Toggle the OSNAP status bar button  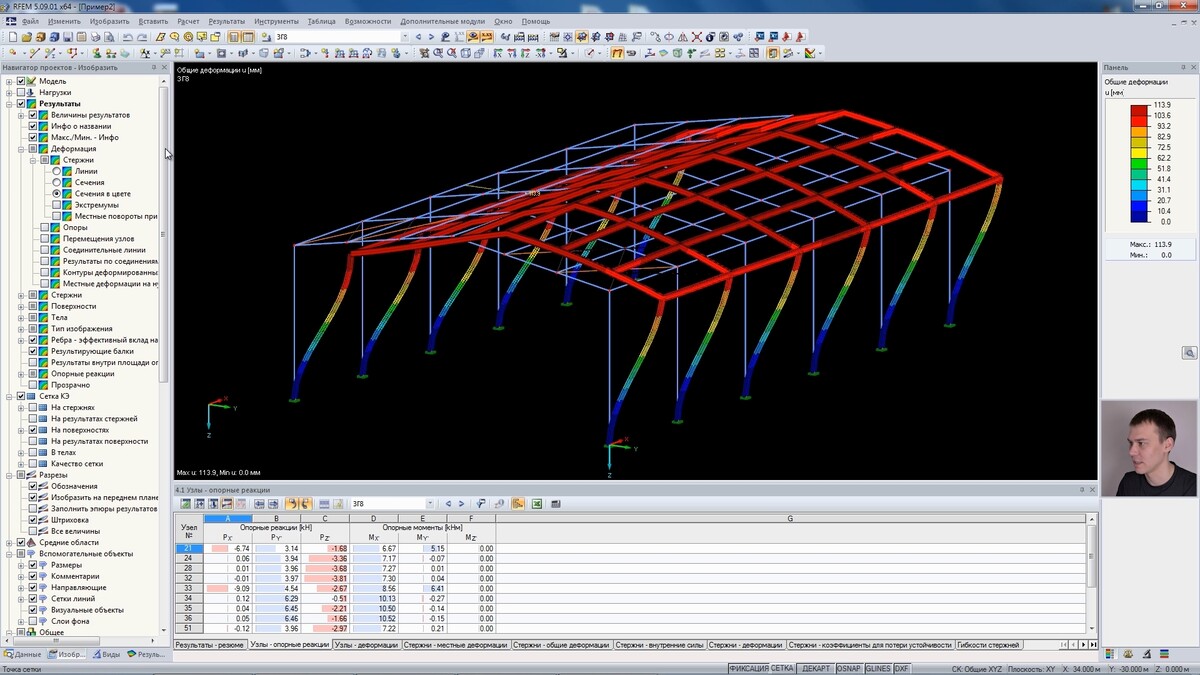coord(848,669)
